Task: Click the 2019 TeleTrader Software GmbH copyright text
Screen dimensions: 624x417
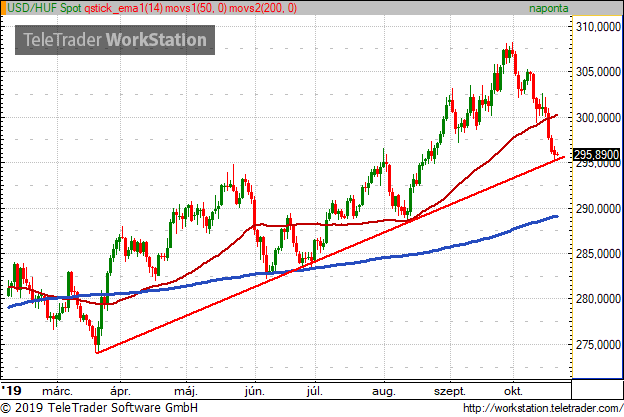Action: click(99, 408)
